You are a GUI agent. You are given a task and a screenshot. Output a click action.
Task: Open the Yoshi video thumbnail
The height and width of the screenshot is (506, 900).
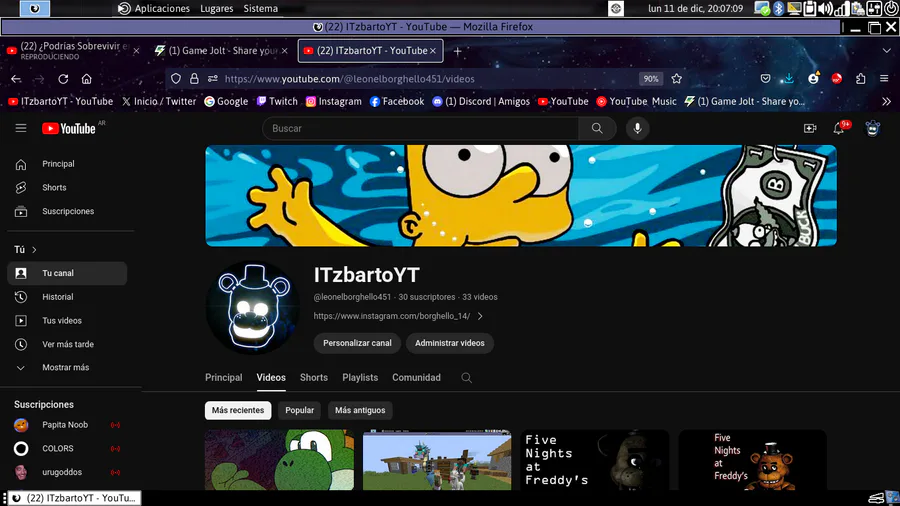pyautogui.click(x=280, y=460)
